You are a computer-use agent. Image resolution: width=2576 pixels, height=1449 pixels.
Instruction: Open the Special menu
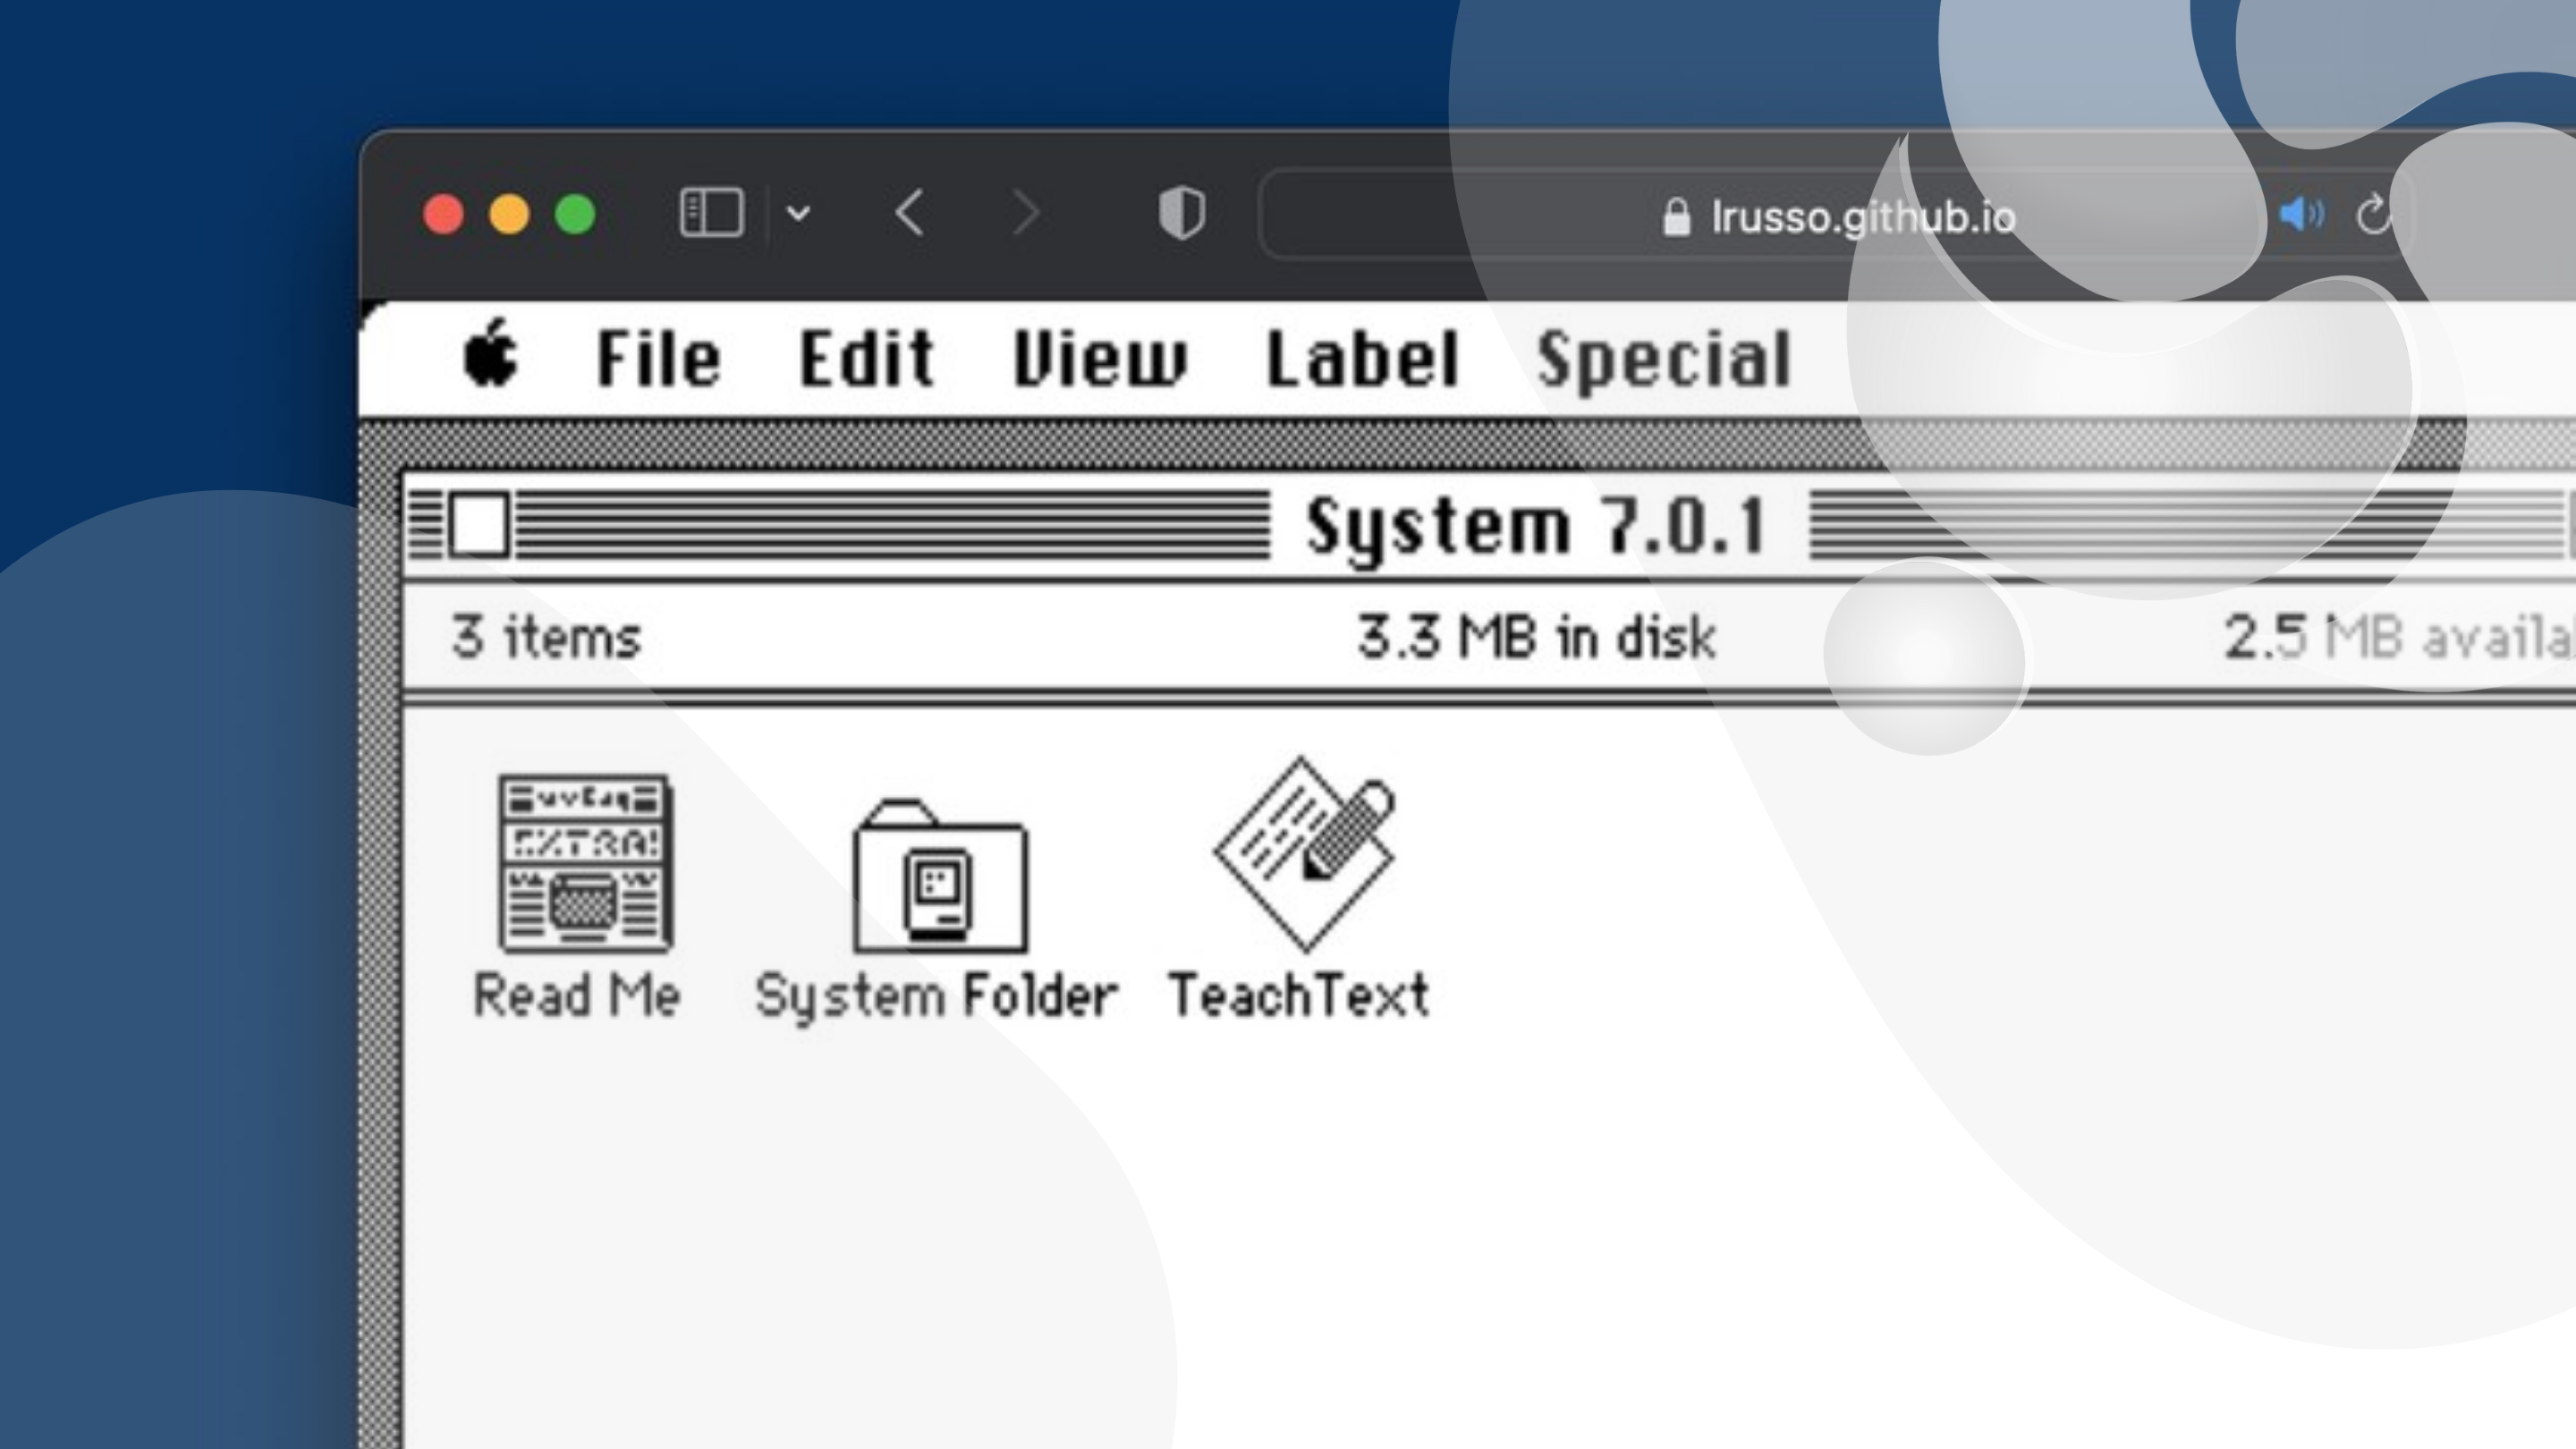click(1663, 360)
